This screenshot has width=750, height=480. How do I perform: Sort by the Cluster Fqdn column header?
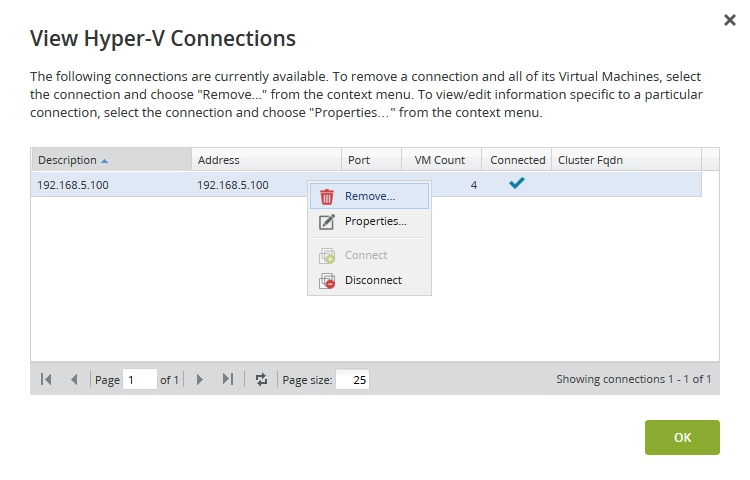coord(627,160)
